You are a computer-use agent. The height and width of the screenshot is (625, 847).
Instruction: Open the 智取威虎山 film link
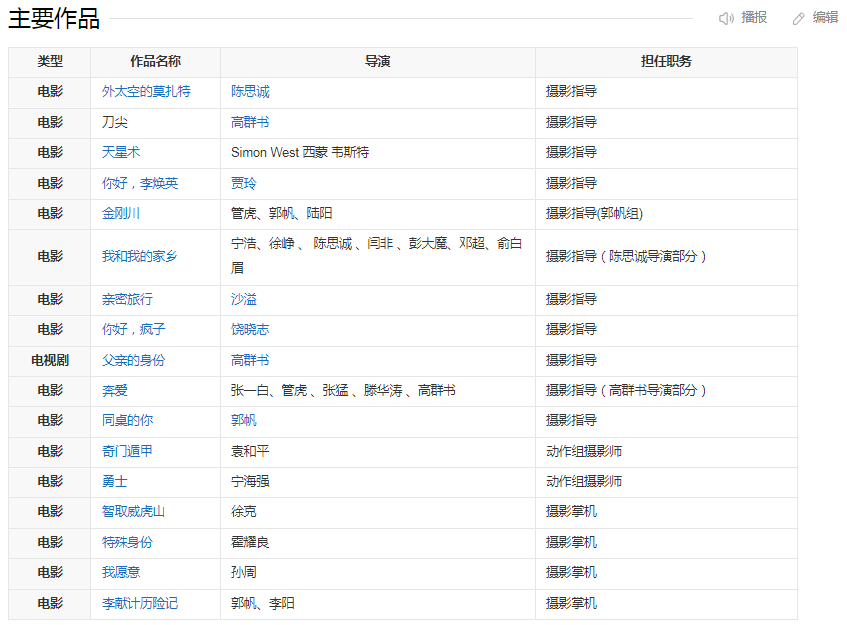[x=133, y=511]
